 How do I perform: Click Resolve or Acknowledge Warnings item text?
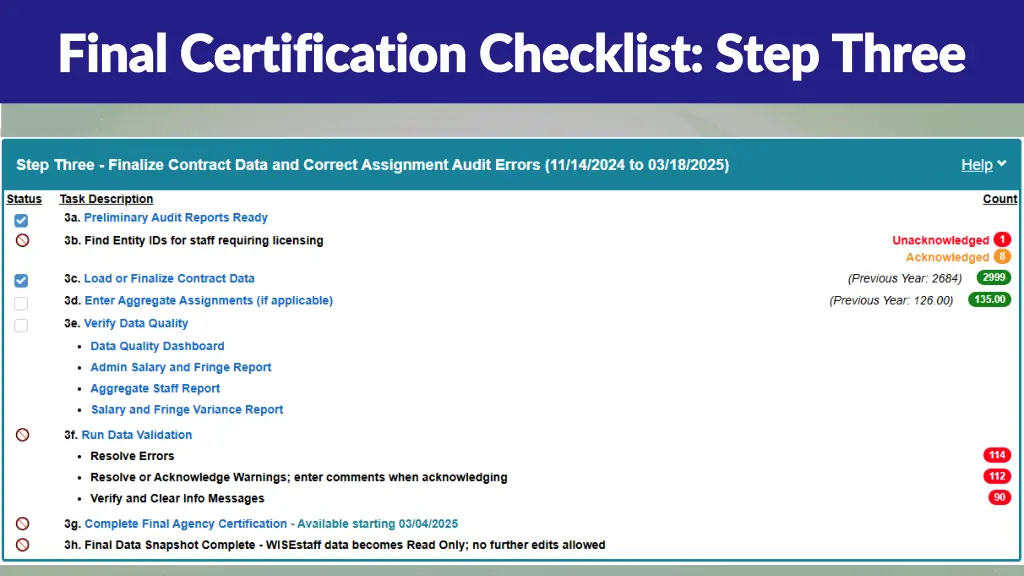click(298, 477)
